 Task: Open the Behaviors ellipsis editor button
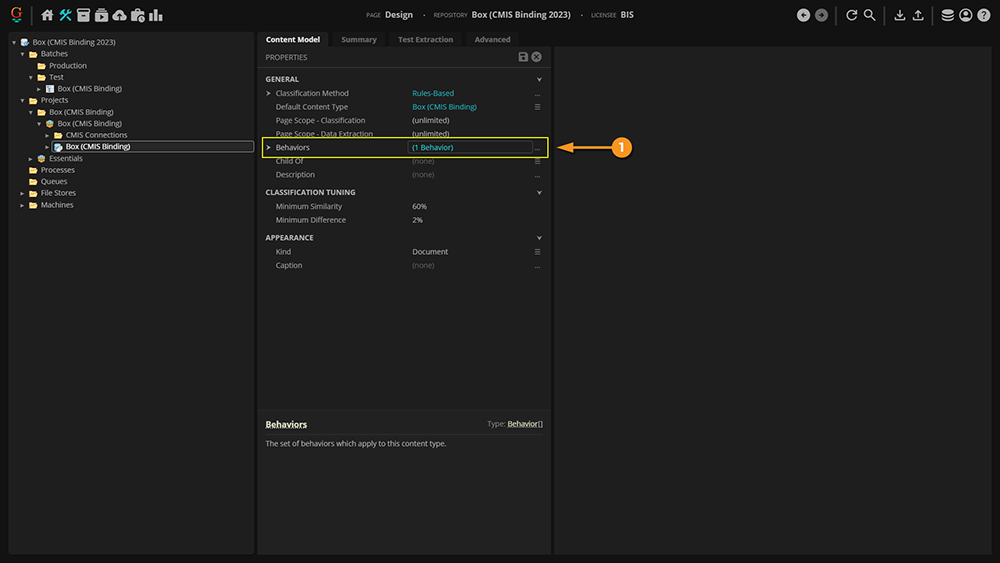[x=537, y=148]
